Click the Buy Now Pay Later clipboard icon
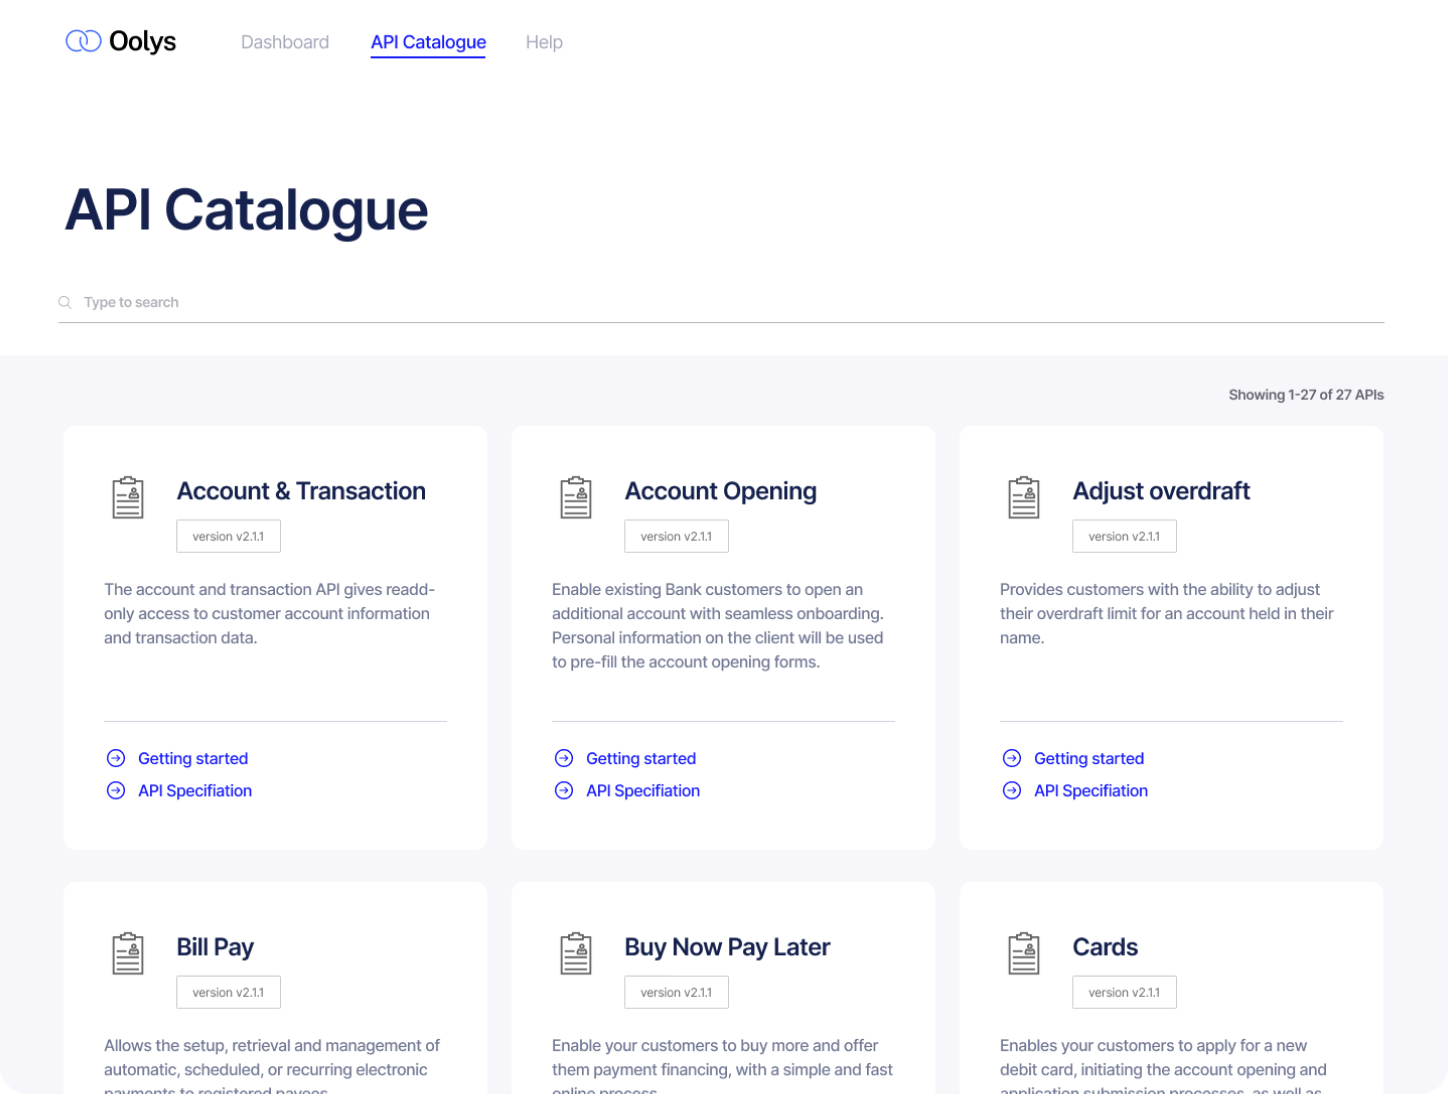 tap(576, 954)
